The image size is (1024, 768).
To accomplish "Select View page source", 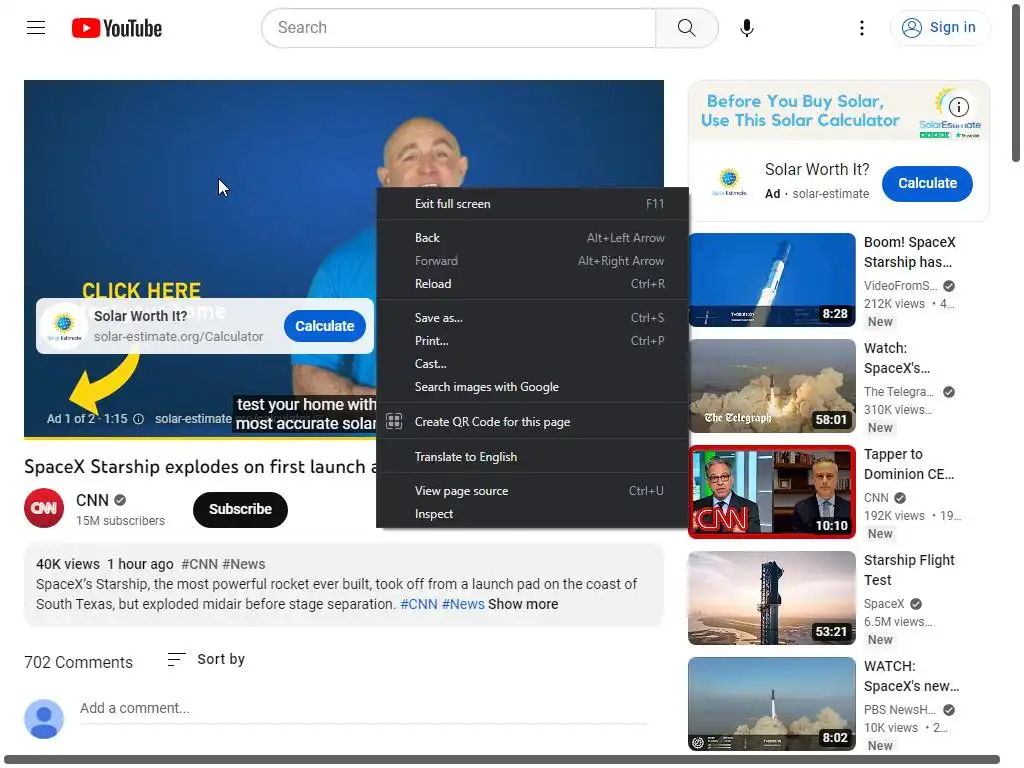I will point(532,491).
